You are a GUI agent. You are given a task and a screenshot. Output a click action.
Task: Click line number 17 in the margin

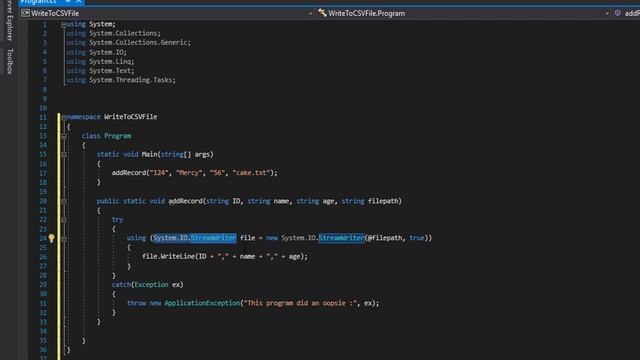tap(43, 173)
